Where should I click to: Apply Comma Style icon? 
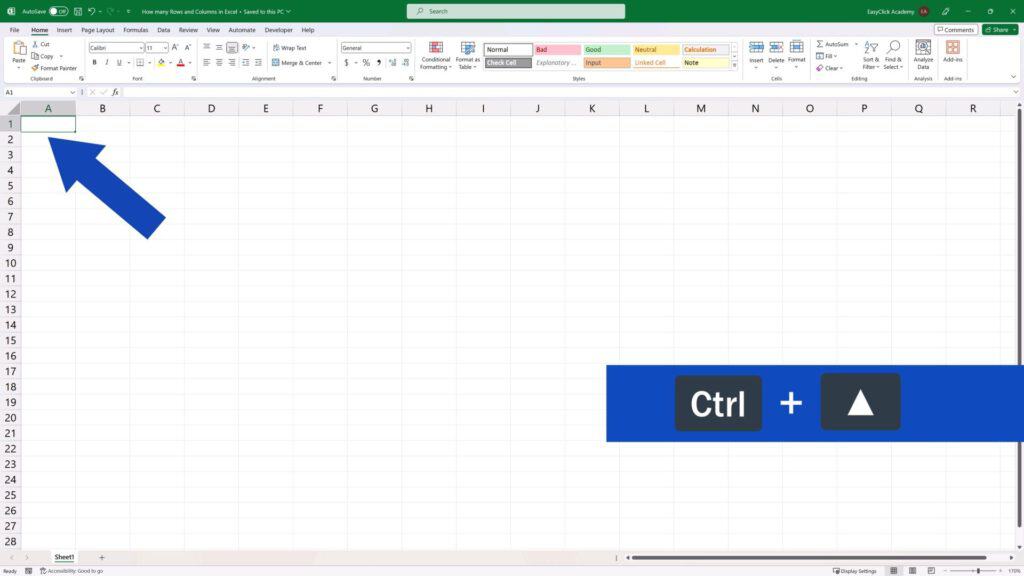(x=379, y=63)
